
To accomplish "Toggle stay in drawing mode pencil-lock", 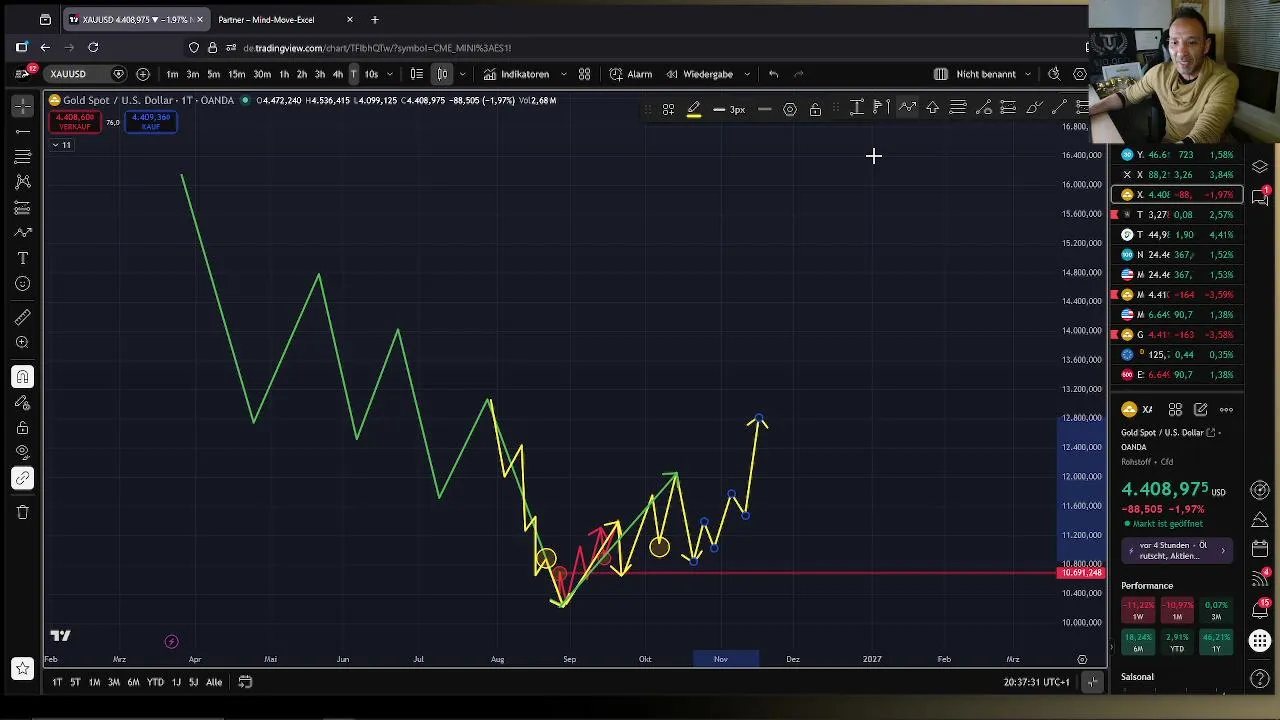I will tap(22, 403).
